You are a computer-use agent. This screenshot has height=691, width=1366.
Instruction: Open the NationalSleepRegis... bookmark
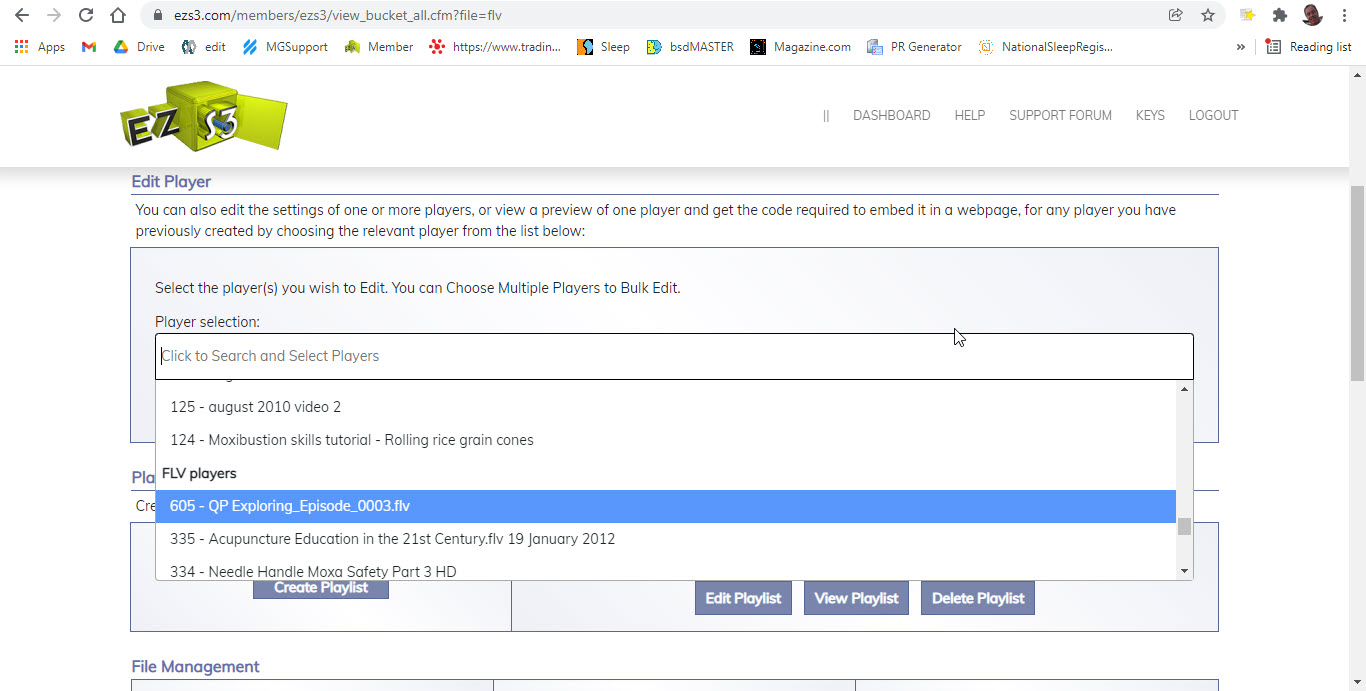tap(1046, 47)
